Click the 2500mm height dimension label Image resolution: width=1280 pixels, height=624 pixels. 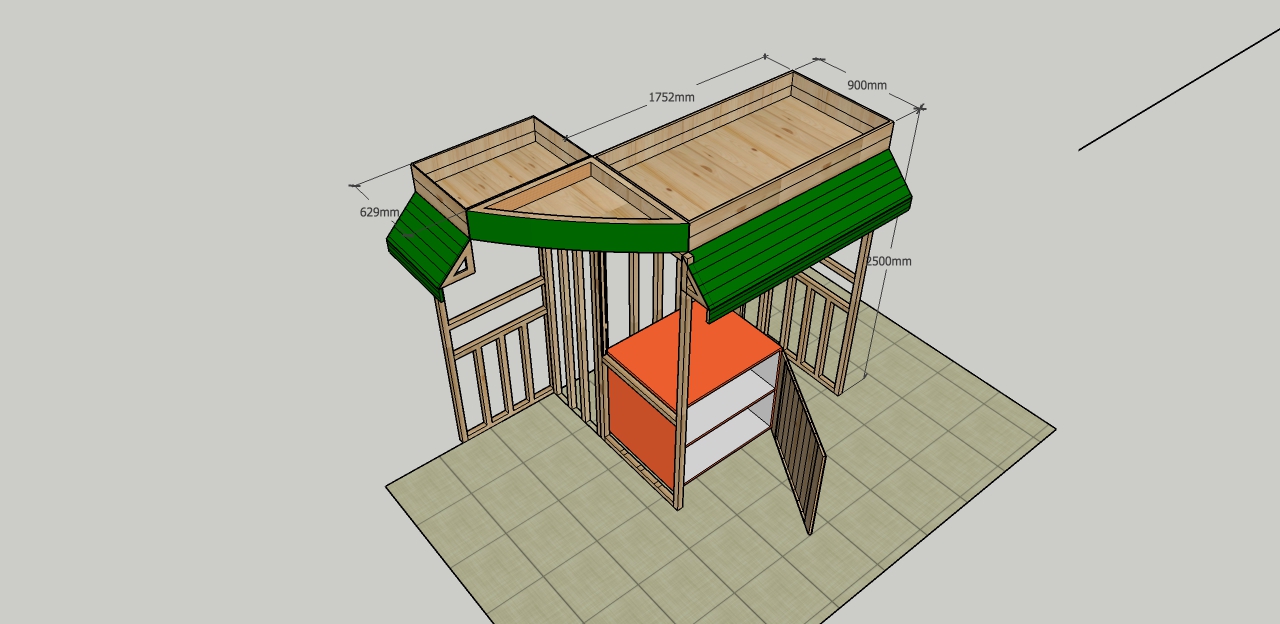(888, 261)
